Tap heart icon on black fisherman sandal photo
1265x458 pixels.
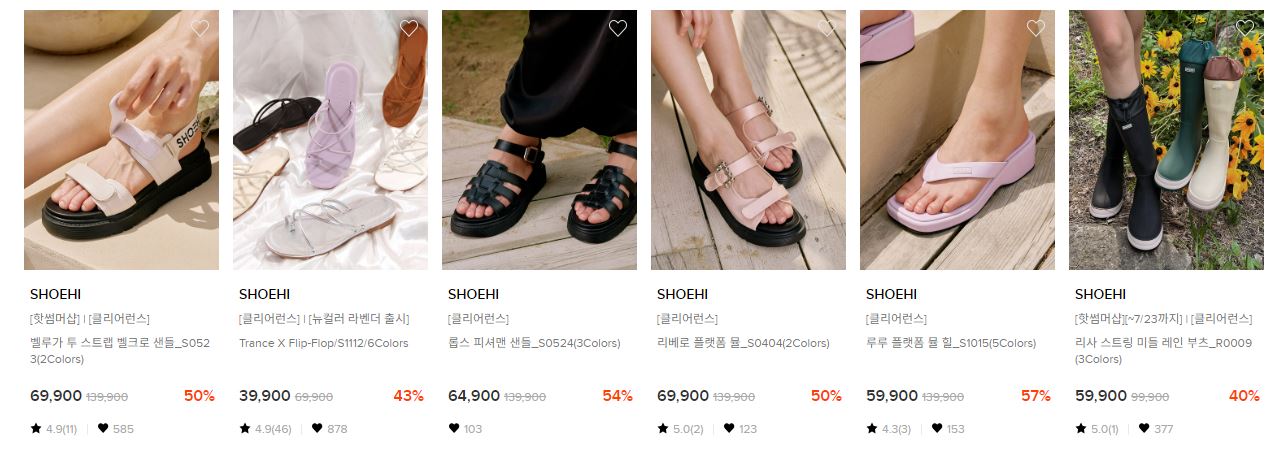[618, 28]
